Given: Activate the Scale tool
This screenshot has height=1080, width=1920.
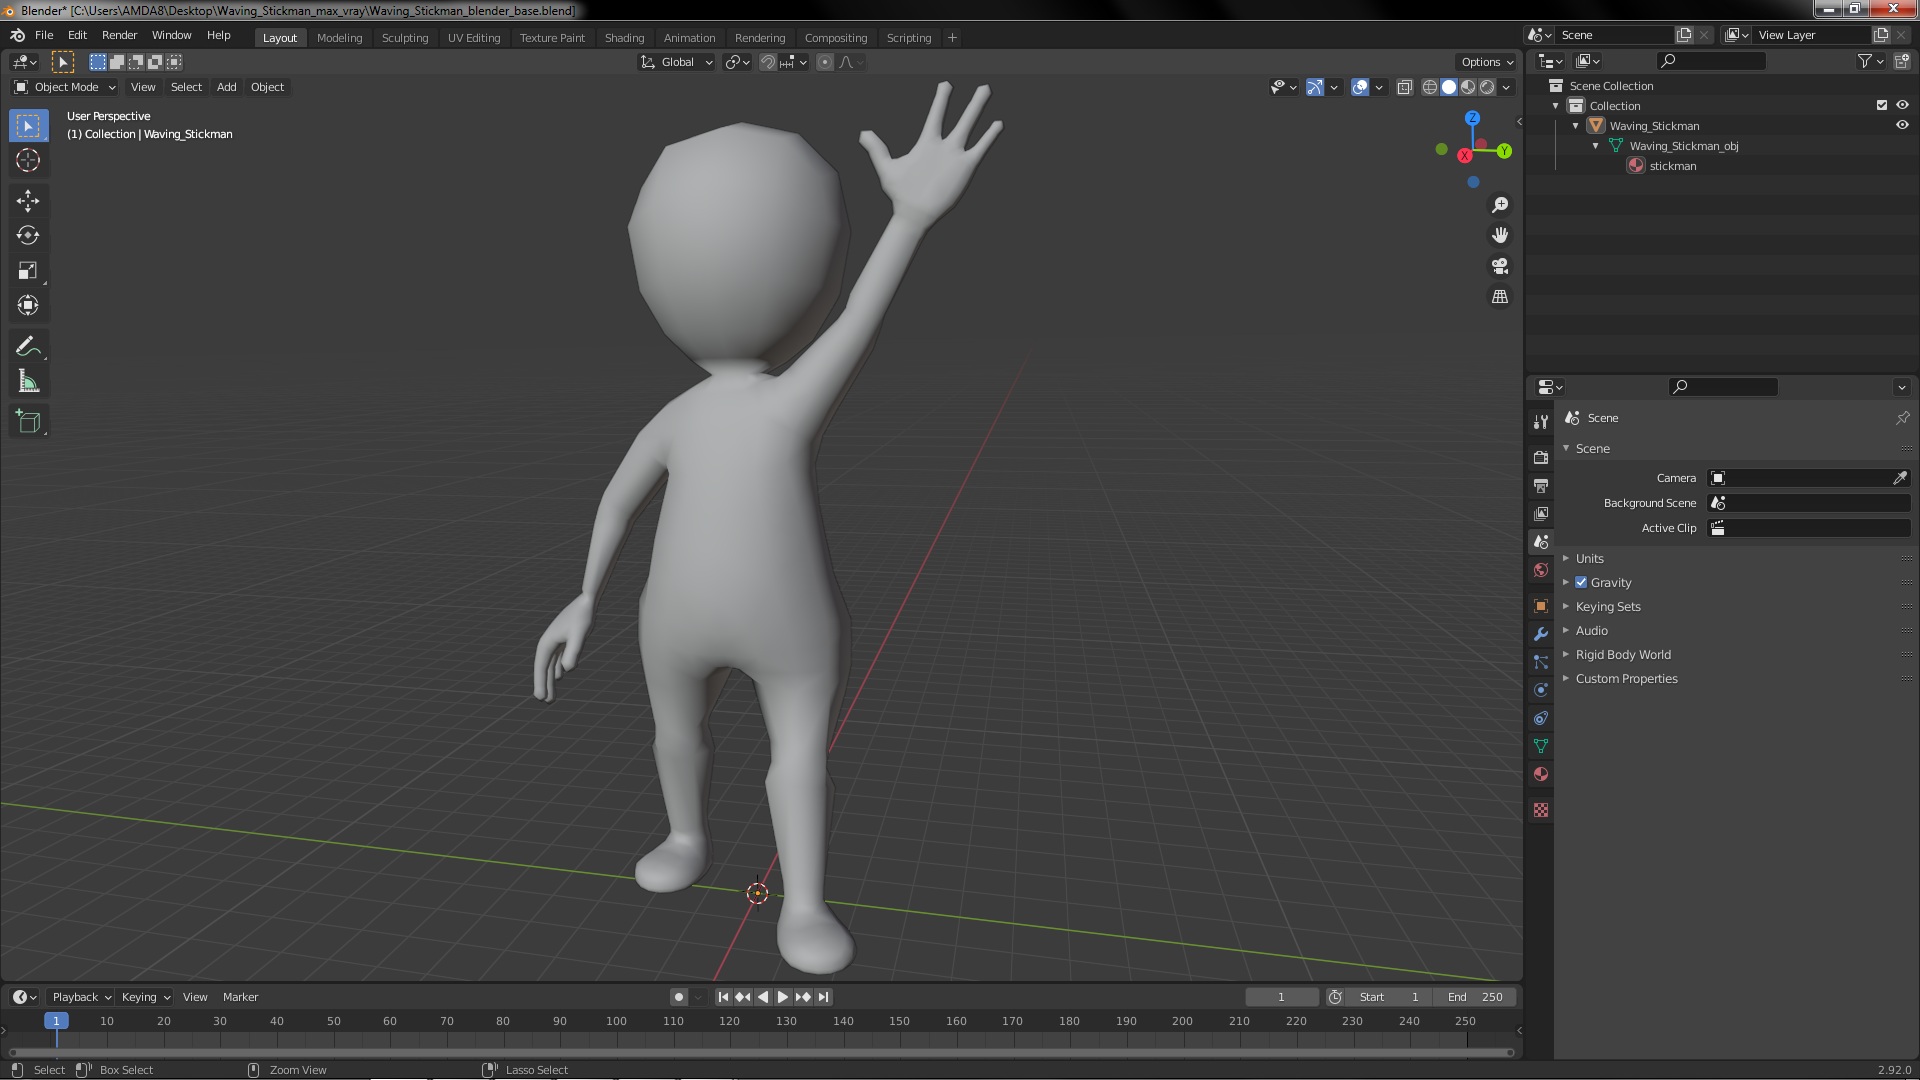Looking at the screenshot, I should (28, 271).
